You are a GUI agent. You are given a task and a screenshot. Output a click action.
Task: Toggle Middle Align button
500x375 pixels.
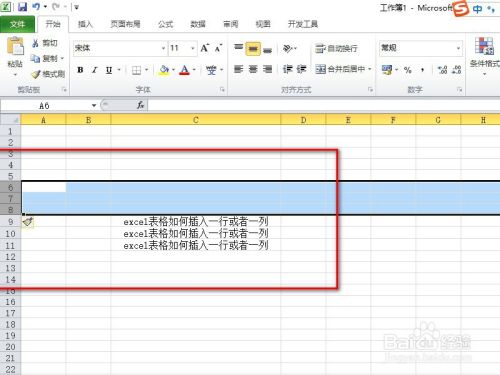click(253, 49)
